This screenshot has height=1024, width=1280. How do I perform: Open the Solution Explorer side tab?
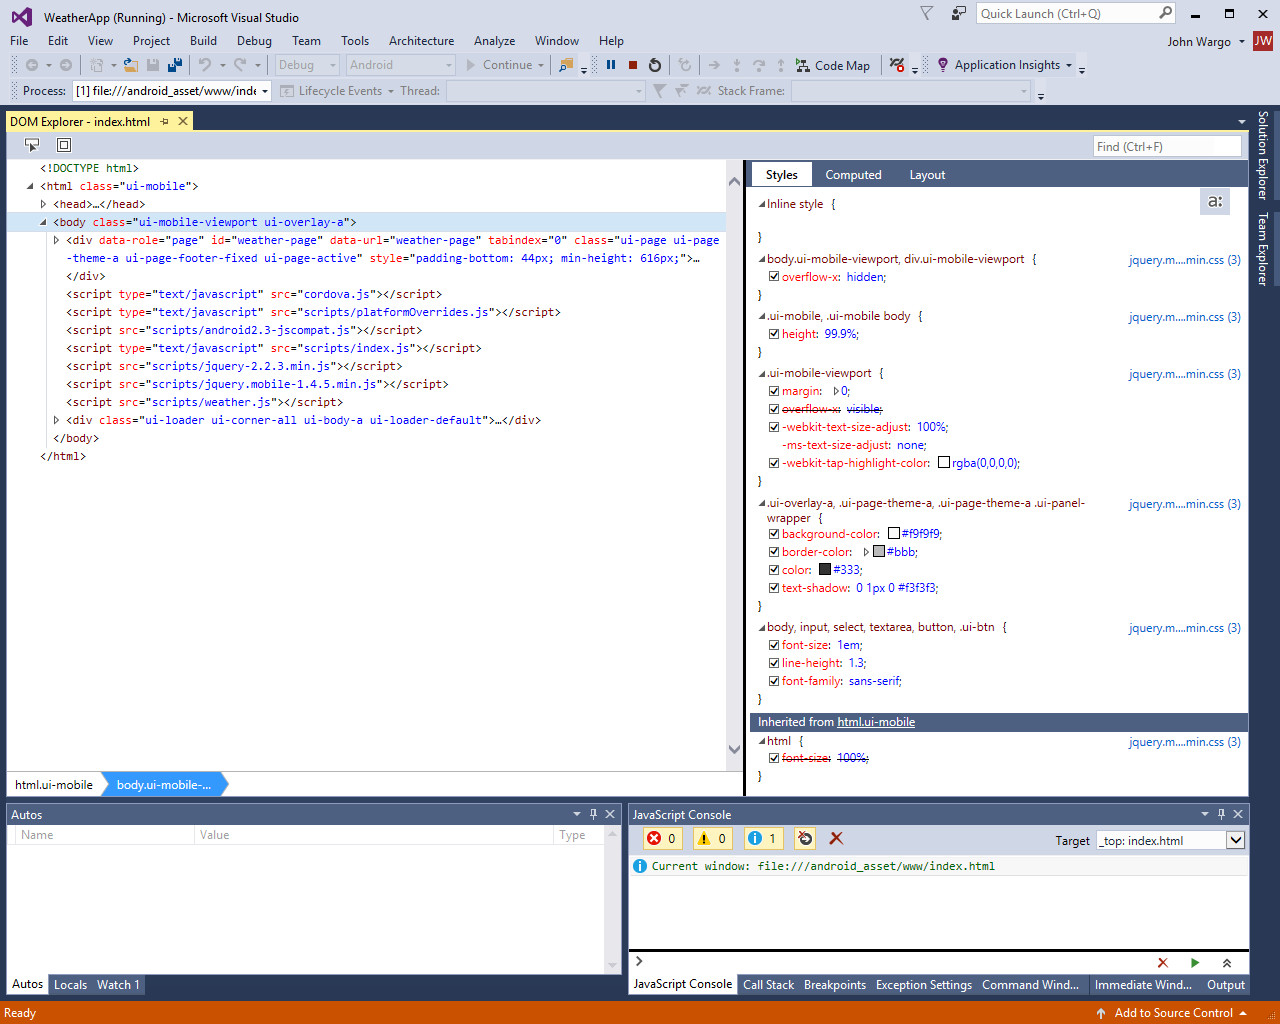(x=1263, y=155)
